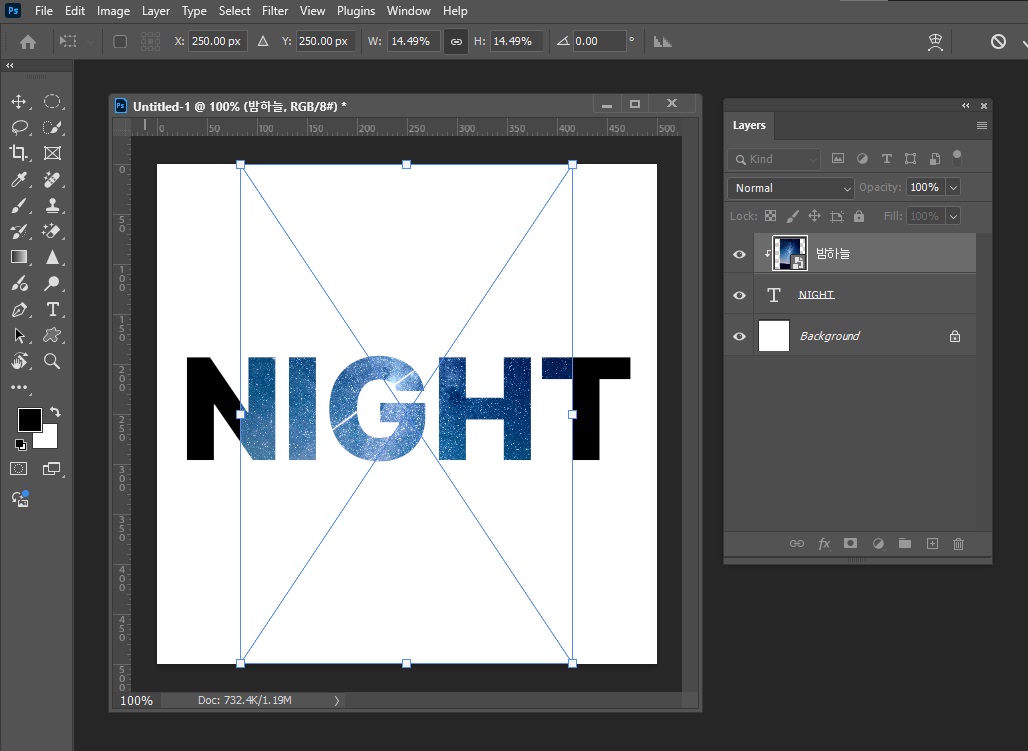Add a layer mask
Viewport: 1028px width, 751px height.
[x=850, y=543]
